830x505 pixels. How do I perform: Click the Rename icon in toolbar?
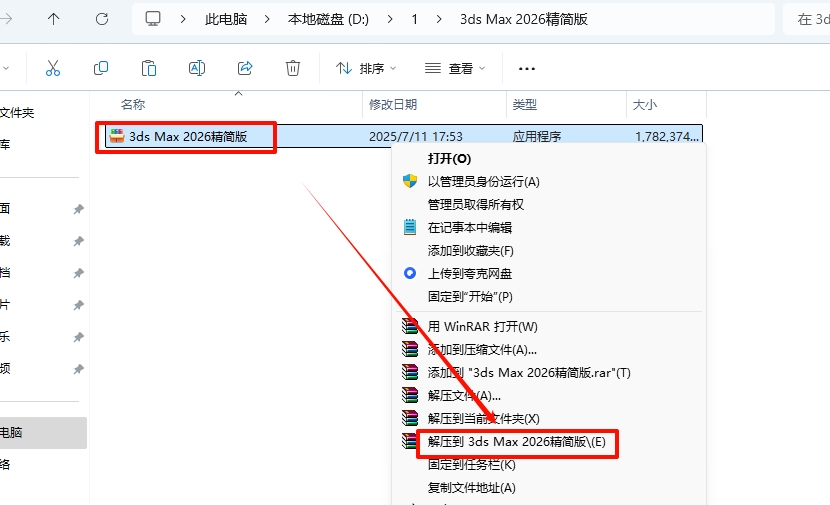(197, 68)
